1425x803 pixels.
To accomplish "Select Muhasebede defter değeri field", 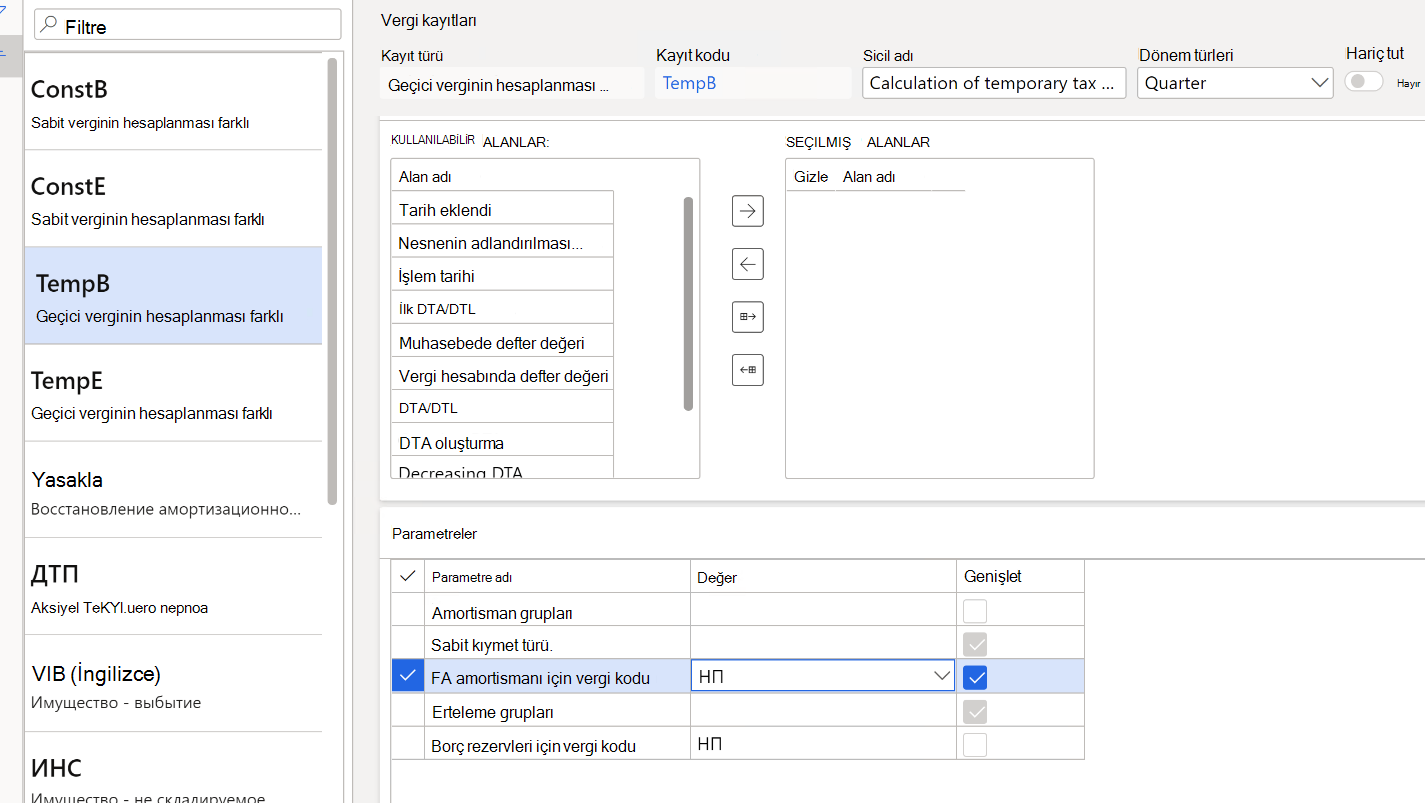I will click(x=502, y=342).
